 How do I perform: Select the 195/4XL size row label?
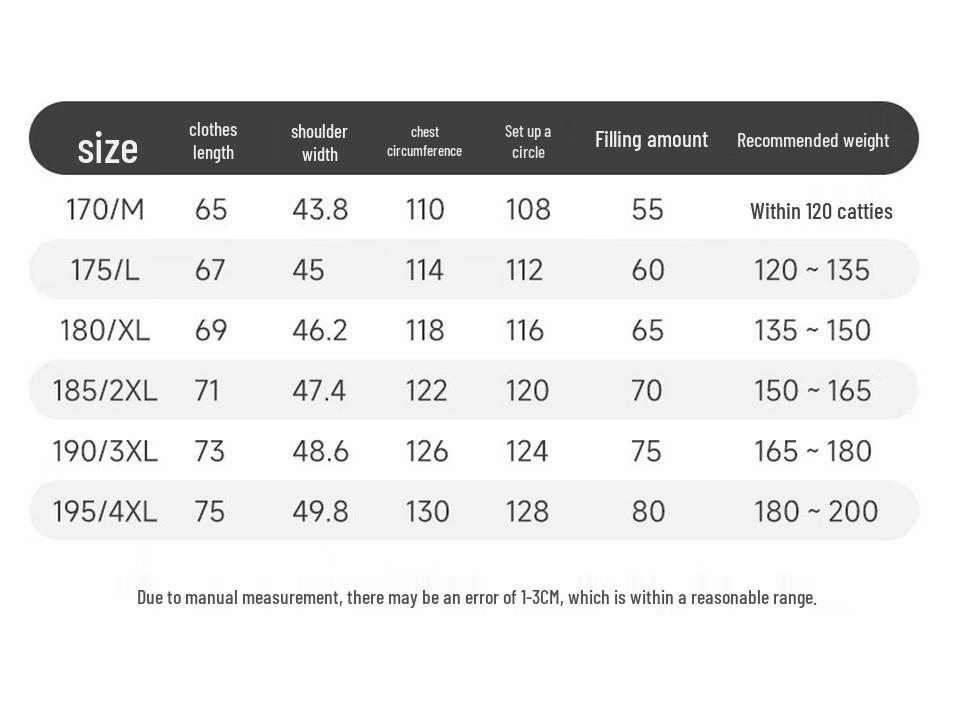(105, 511)
